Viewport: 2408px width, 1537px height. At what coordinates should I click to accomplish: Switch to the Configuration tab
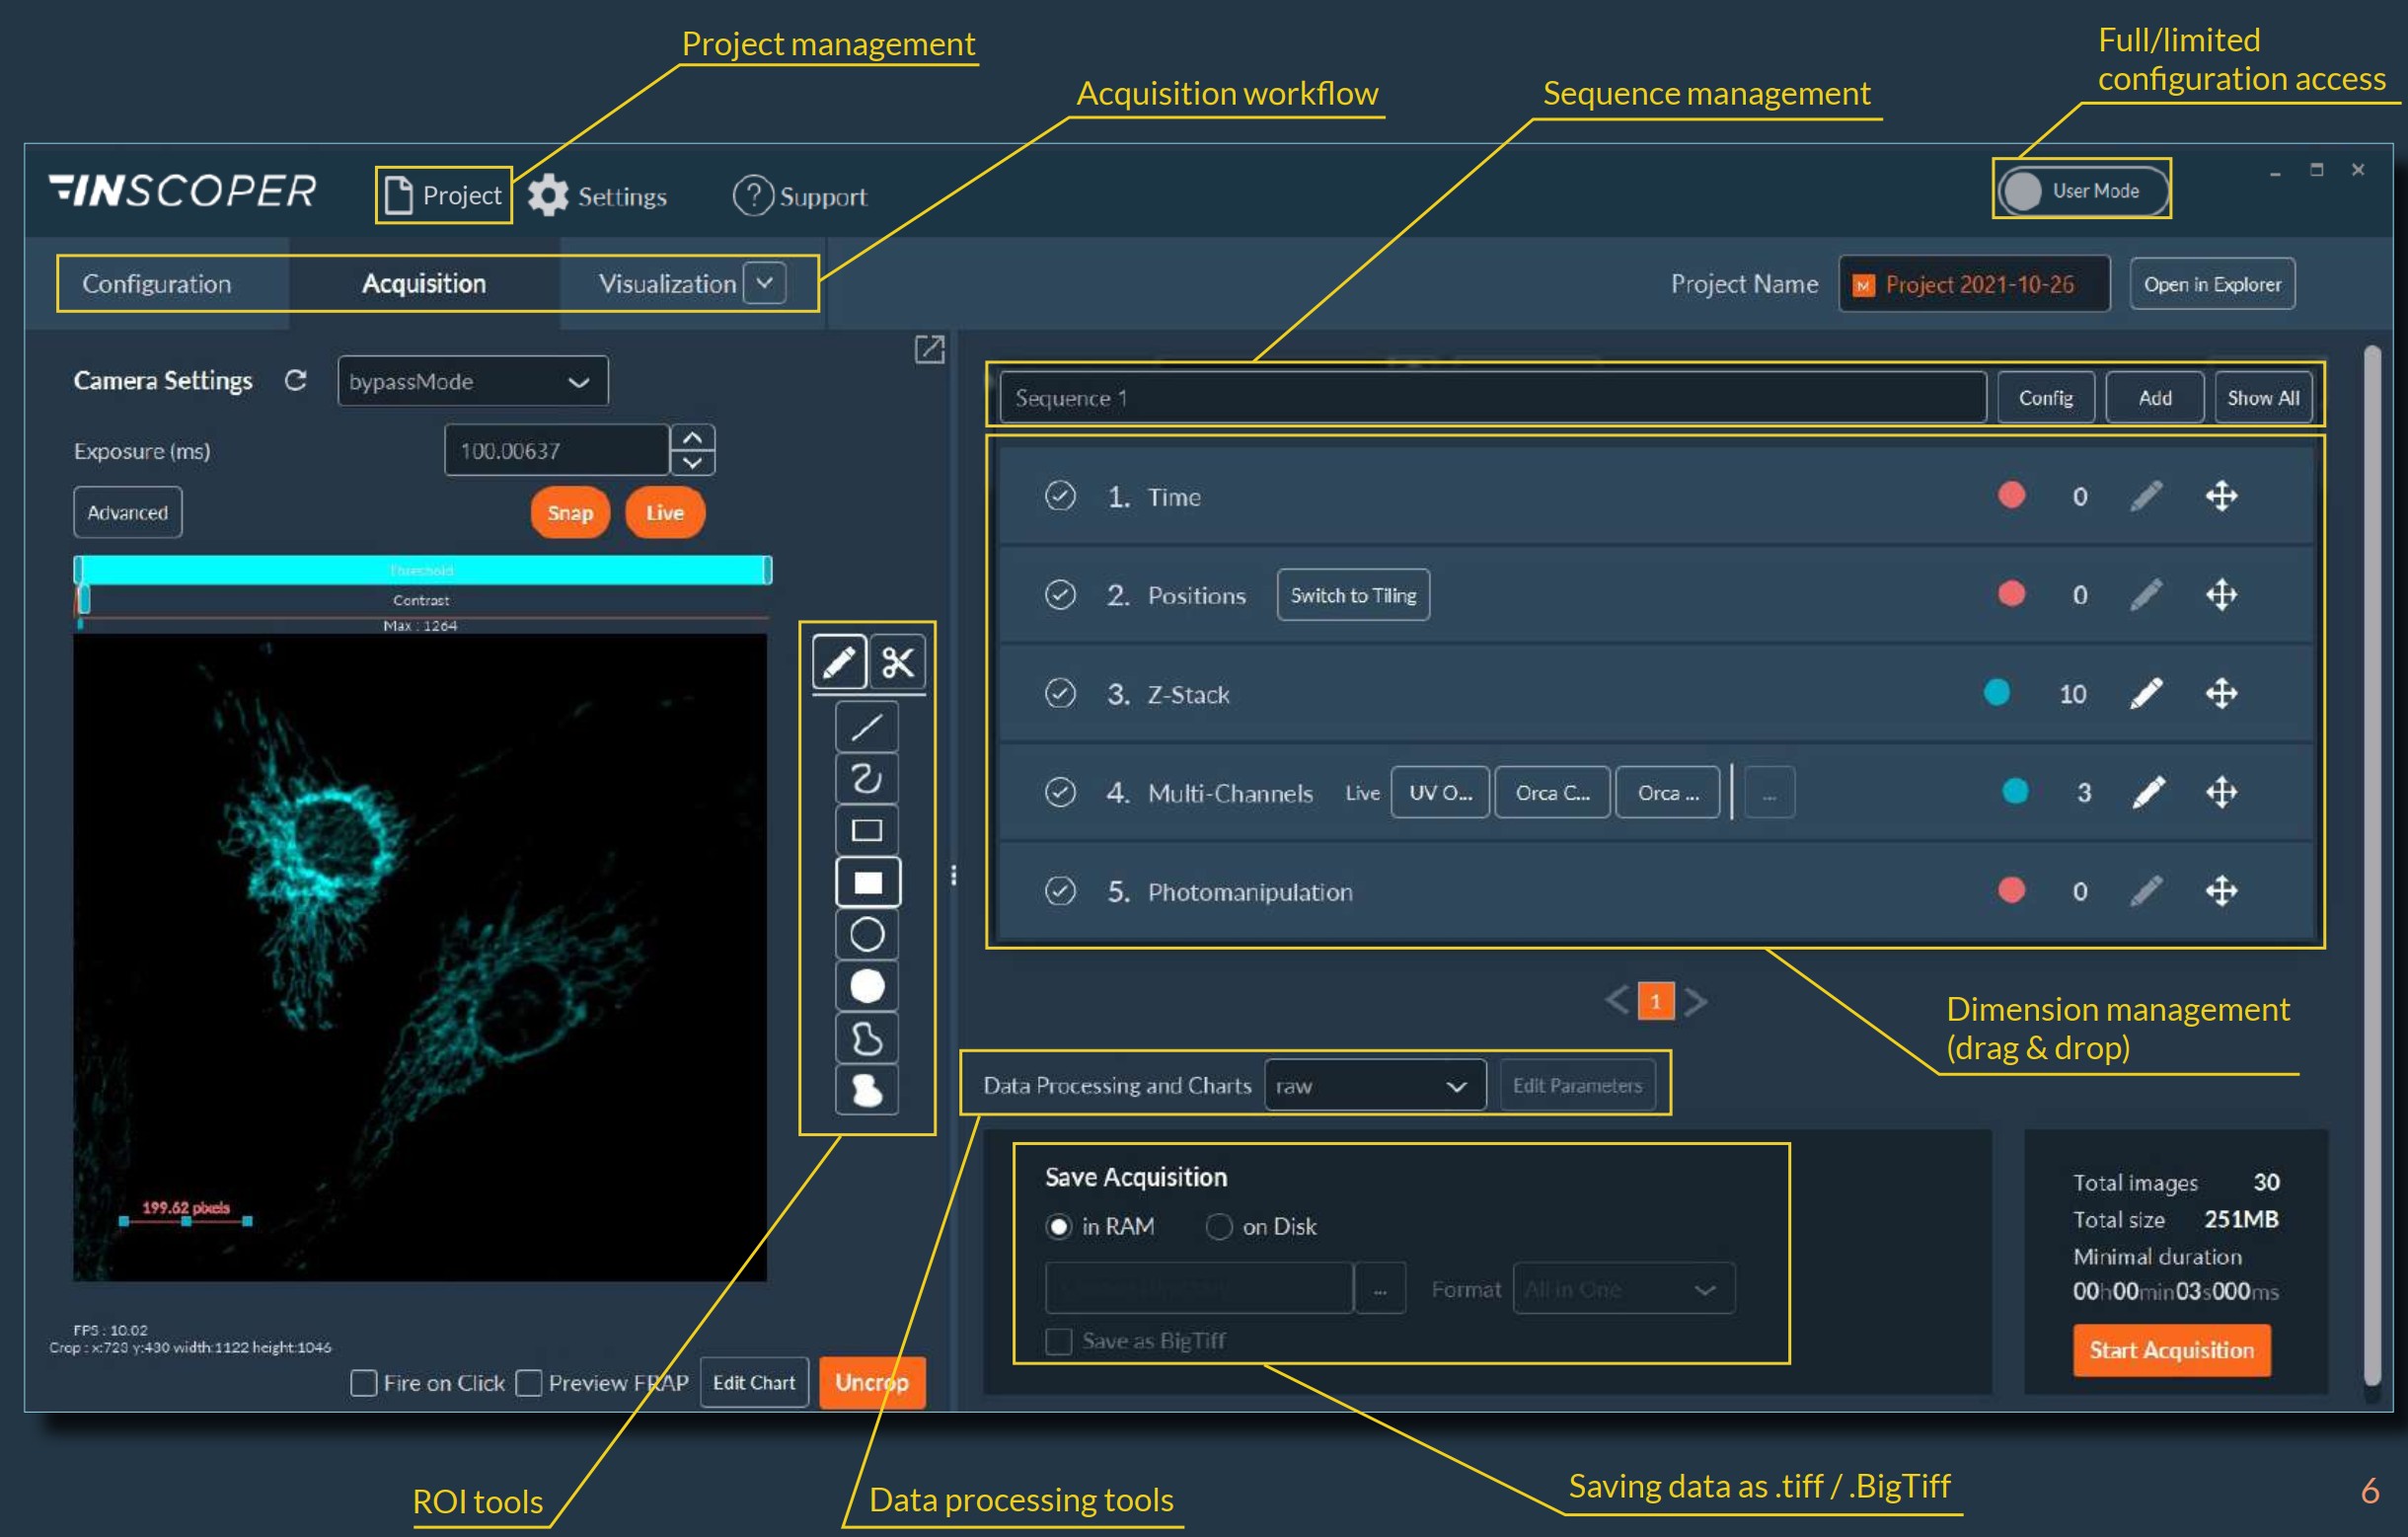tap(157, 284)
